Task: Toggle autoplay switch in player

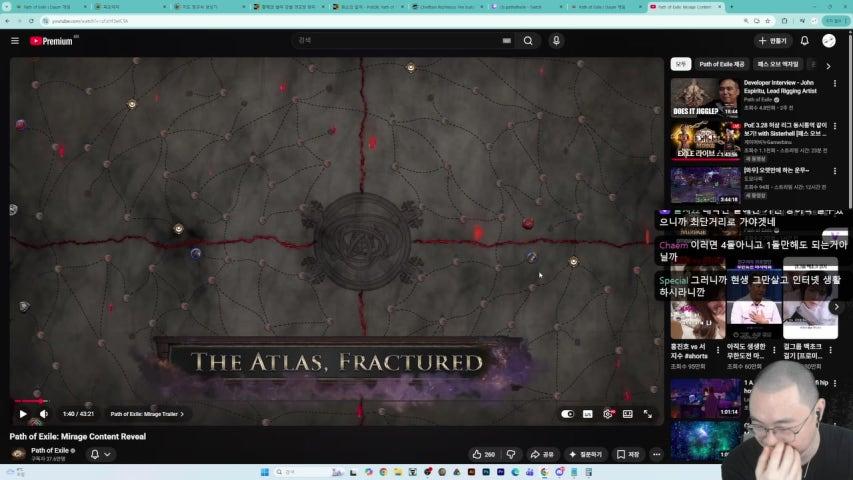Action: point(567,414)
